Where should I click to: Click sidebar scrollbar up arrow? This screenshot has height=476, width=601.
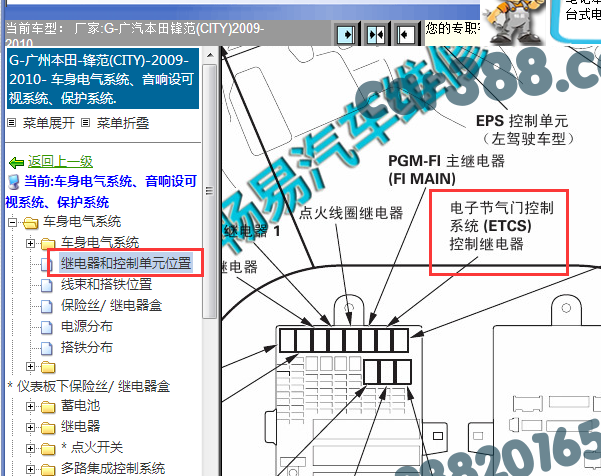(210, 56)
